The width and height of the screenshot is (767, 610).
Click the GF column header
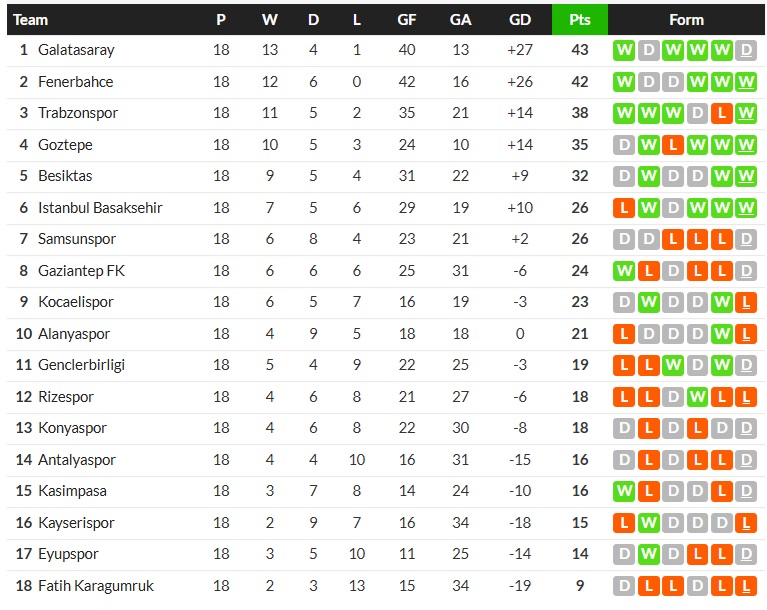407,20
